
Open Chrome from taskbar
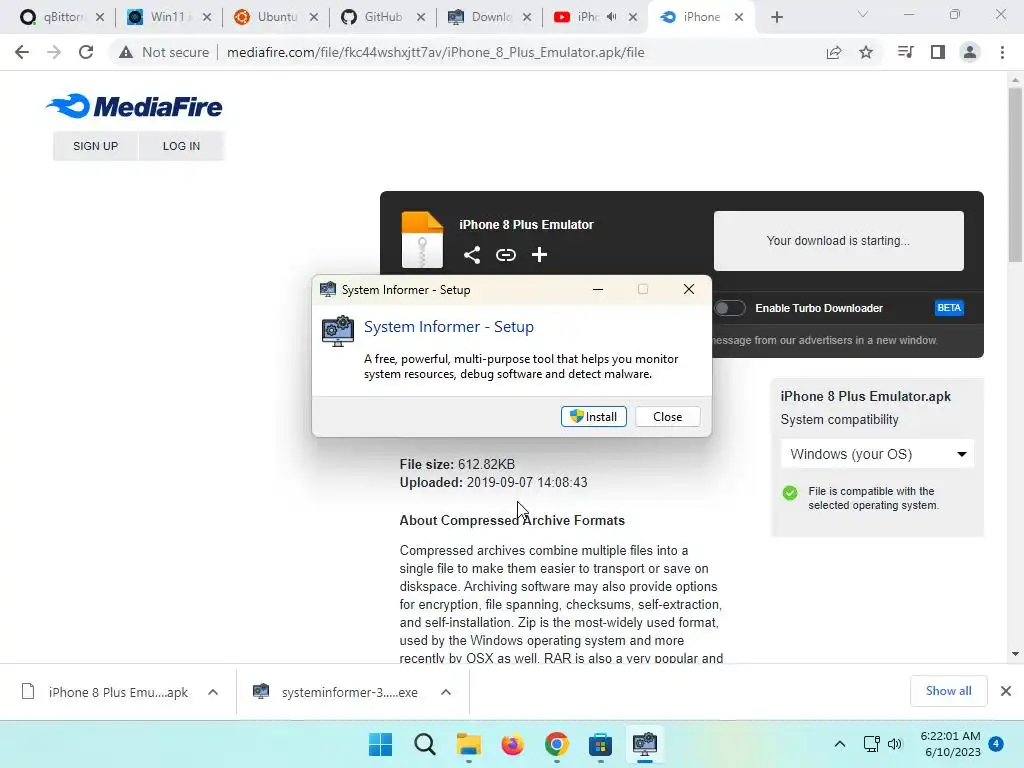pos(556,744)
